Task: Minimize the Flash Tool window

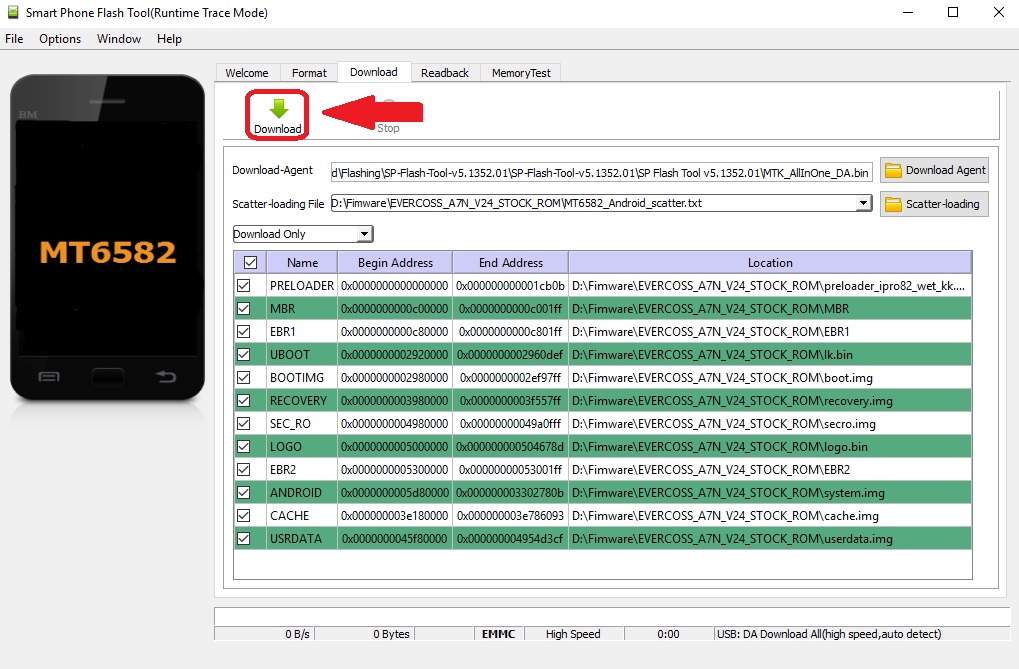Action: click(908, 12)
